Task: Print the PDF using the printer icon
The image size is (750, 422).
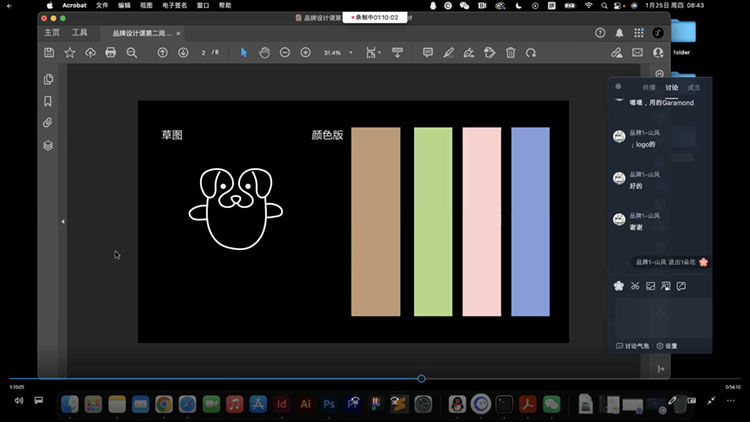Action: point(111,52)
